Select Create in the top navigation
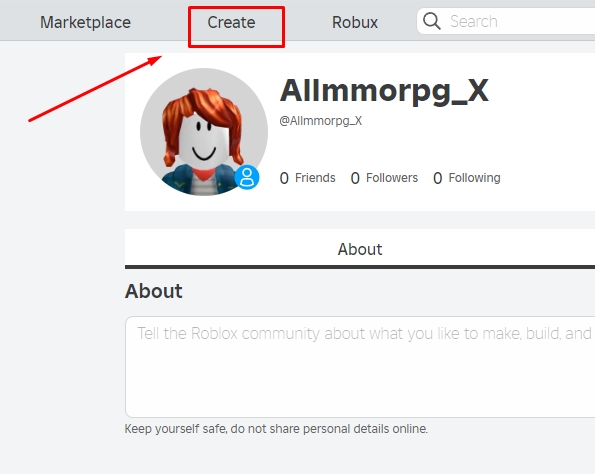Viewport: 595px width, 474px height. click(231, 22)
